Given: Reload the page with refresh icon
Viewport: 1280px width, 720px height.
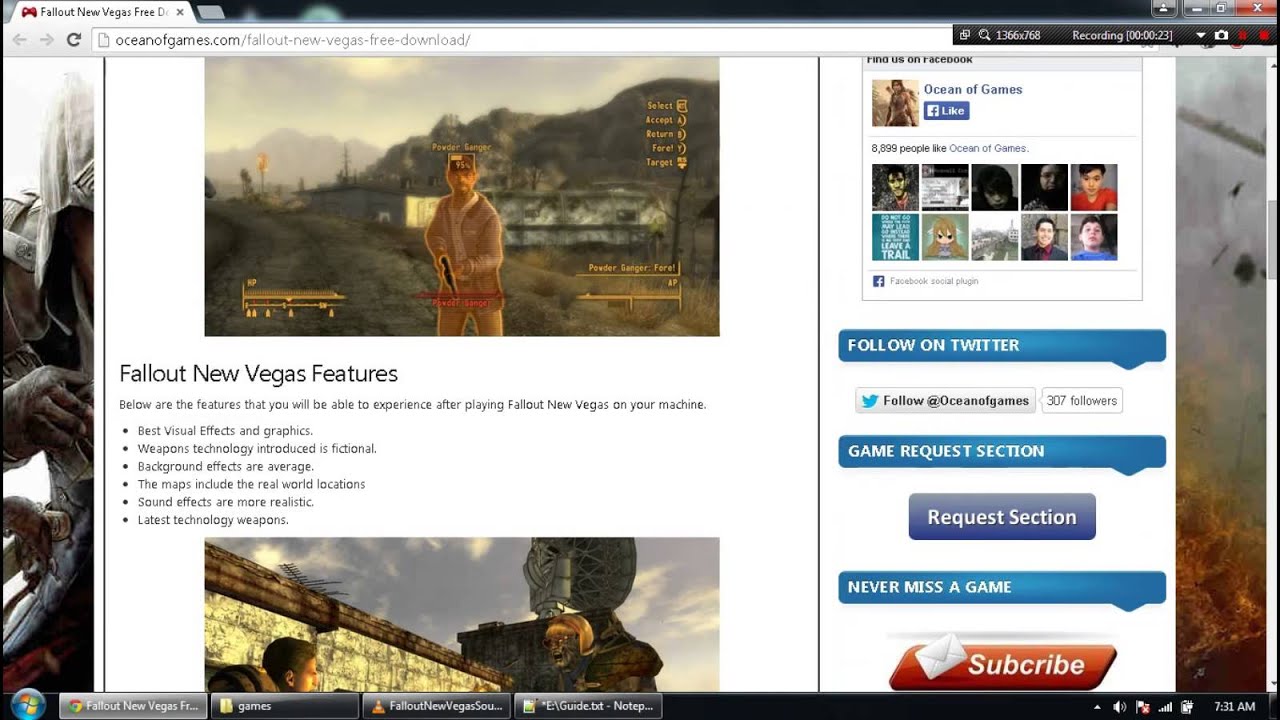Looking at the screenshot, I should tap(73, 40).
